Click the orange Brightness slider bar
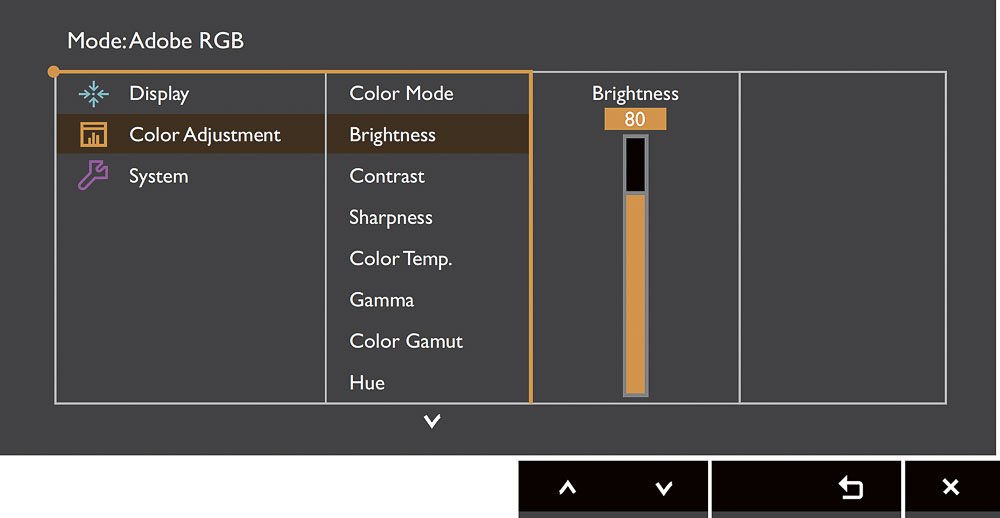1000x518 pixels. click(635, 293)
